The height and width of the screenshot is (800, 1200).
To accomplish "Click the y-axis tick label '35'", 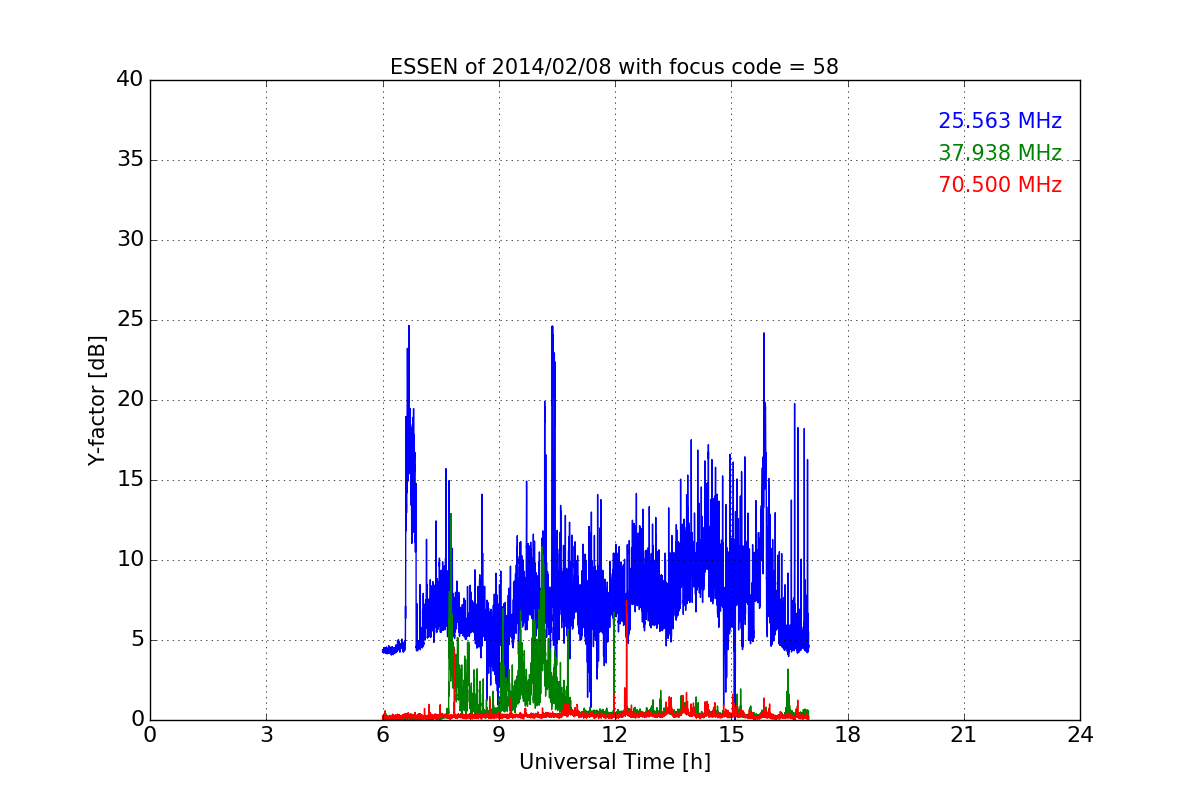I will click(130, 160).
